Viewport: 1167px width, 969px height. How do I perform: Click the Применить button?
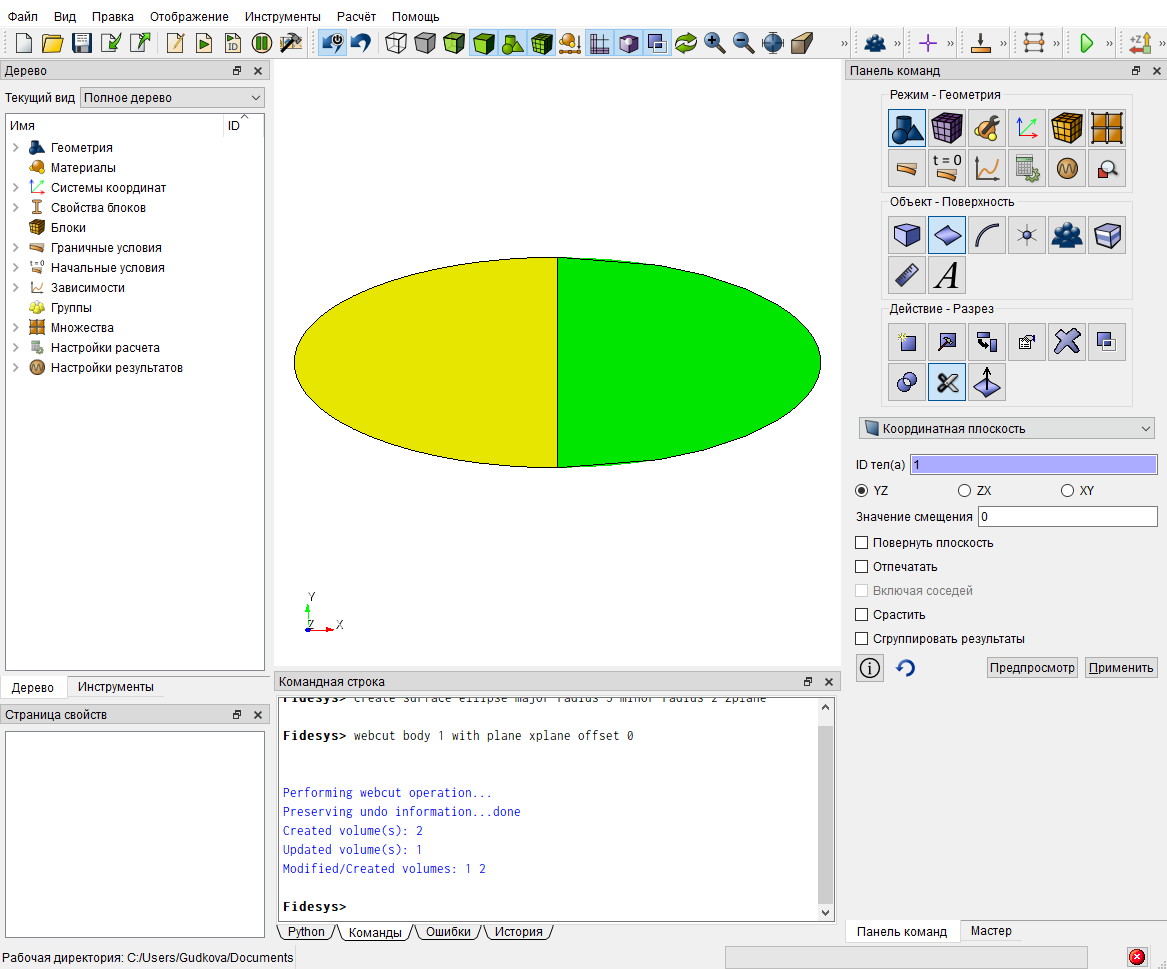[x=1121, y=668]
